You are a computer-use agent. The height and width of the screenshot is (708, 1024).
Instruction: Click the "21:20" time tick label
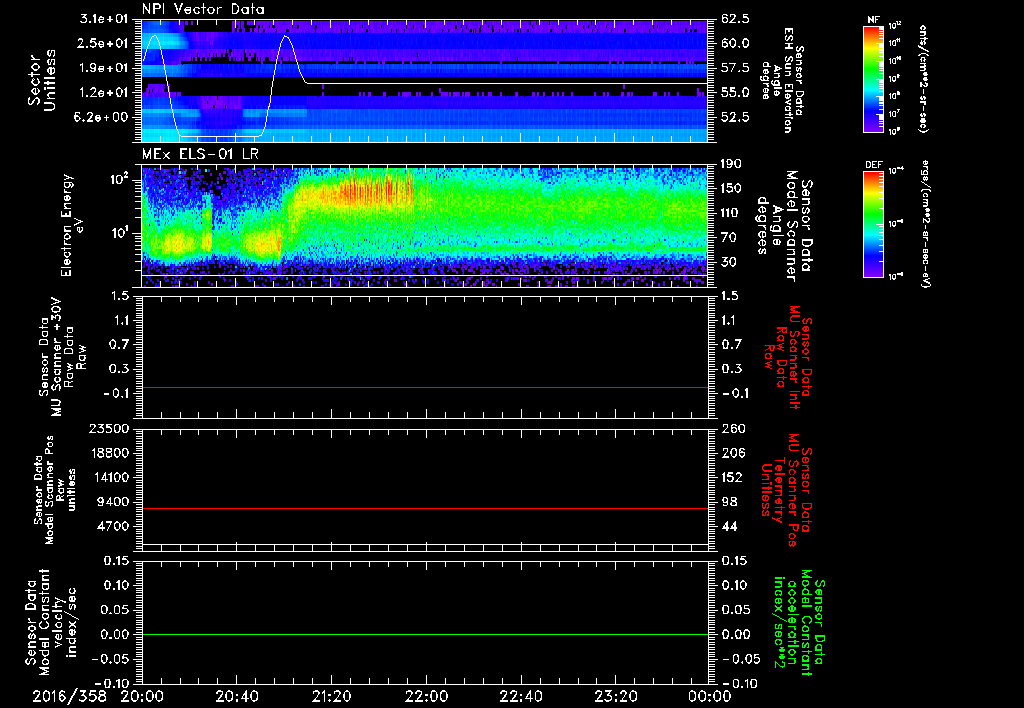click(x=331, y=697)
